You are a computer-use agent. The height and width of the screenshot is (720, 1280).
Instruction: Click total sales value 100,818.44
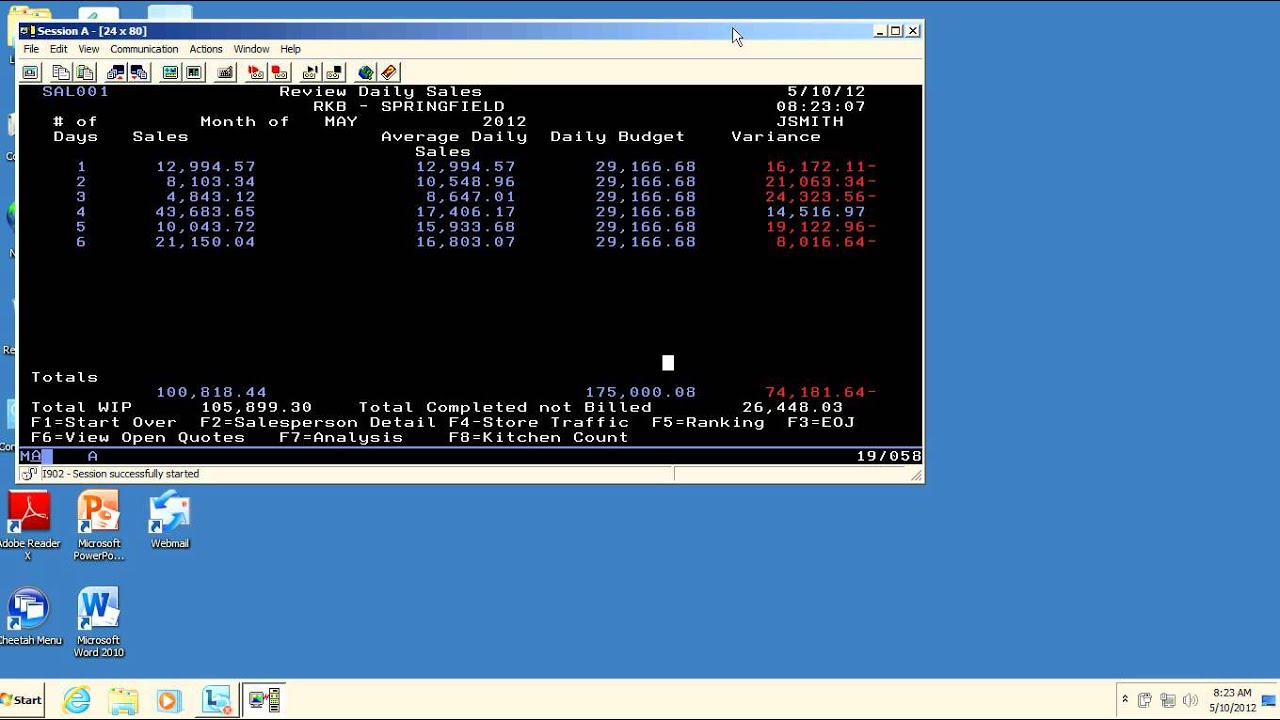pos(211,392)
